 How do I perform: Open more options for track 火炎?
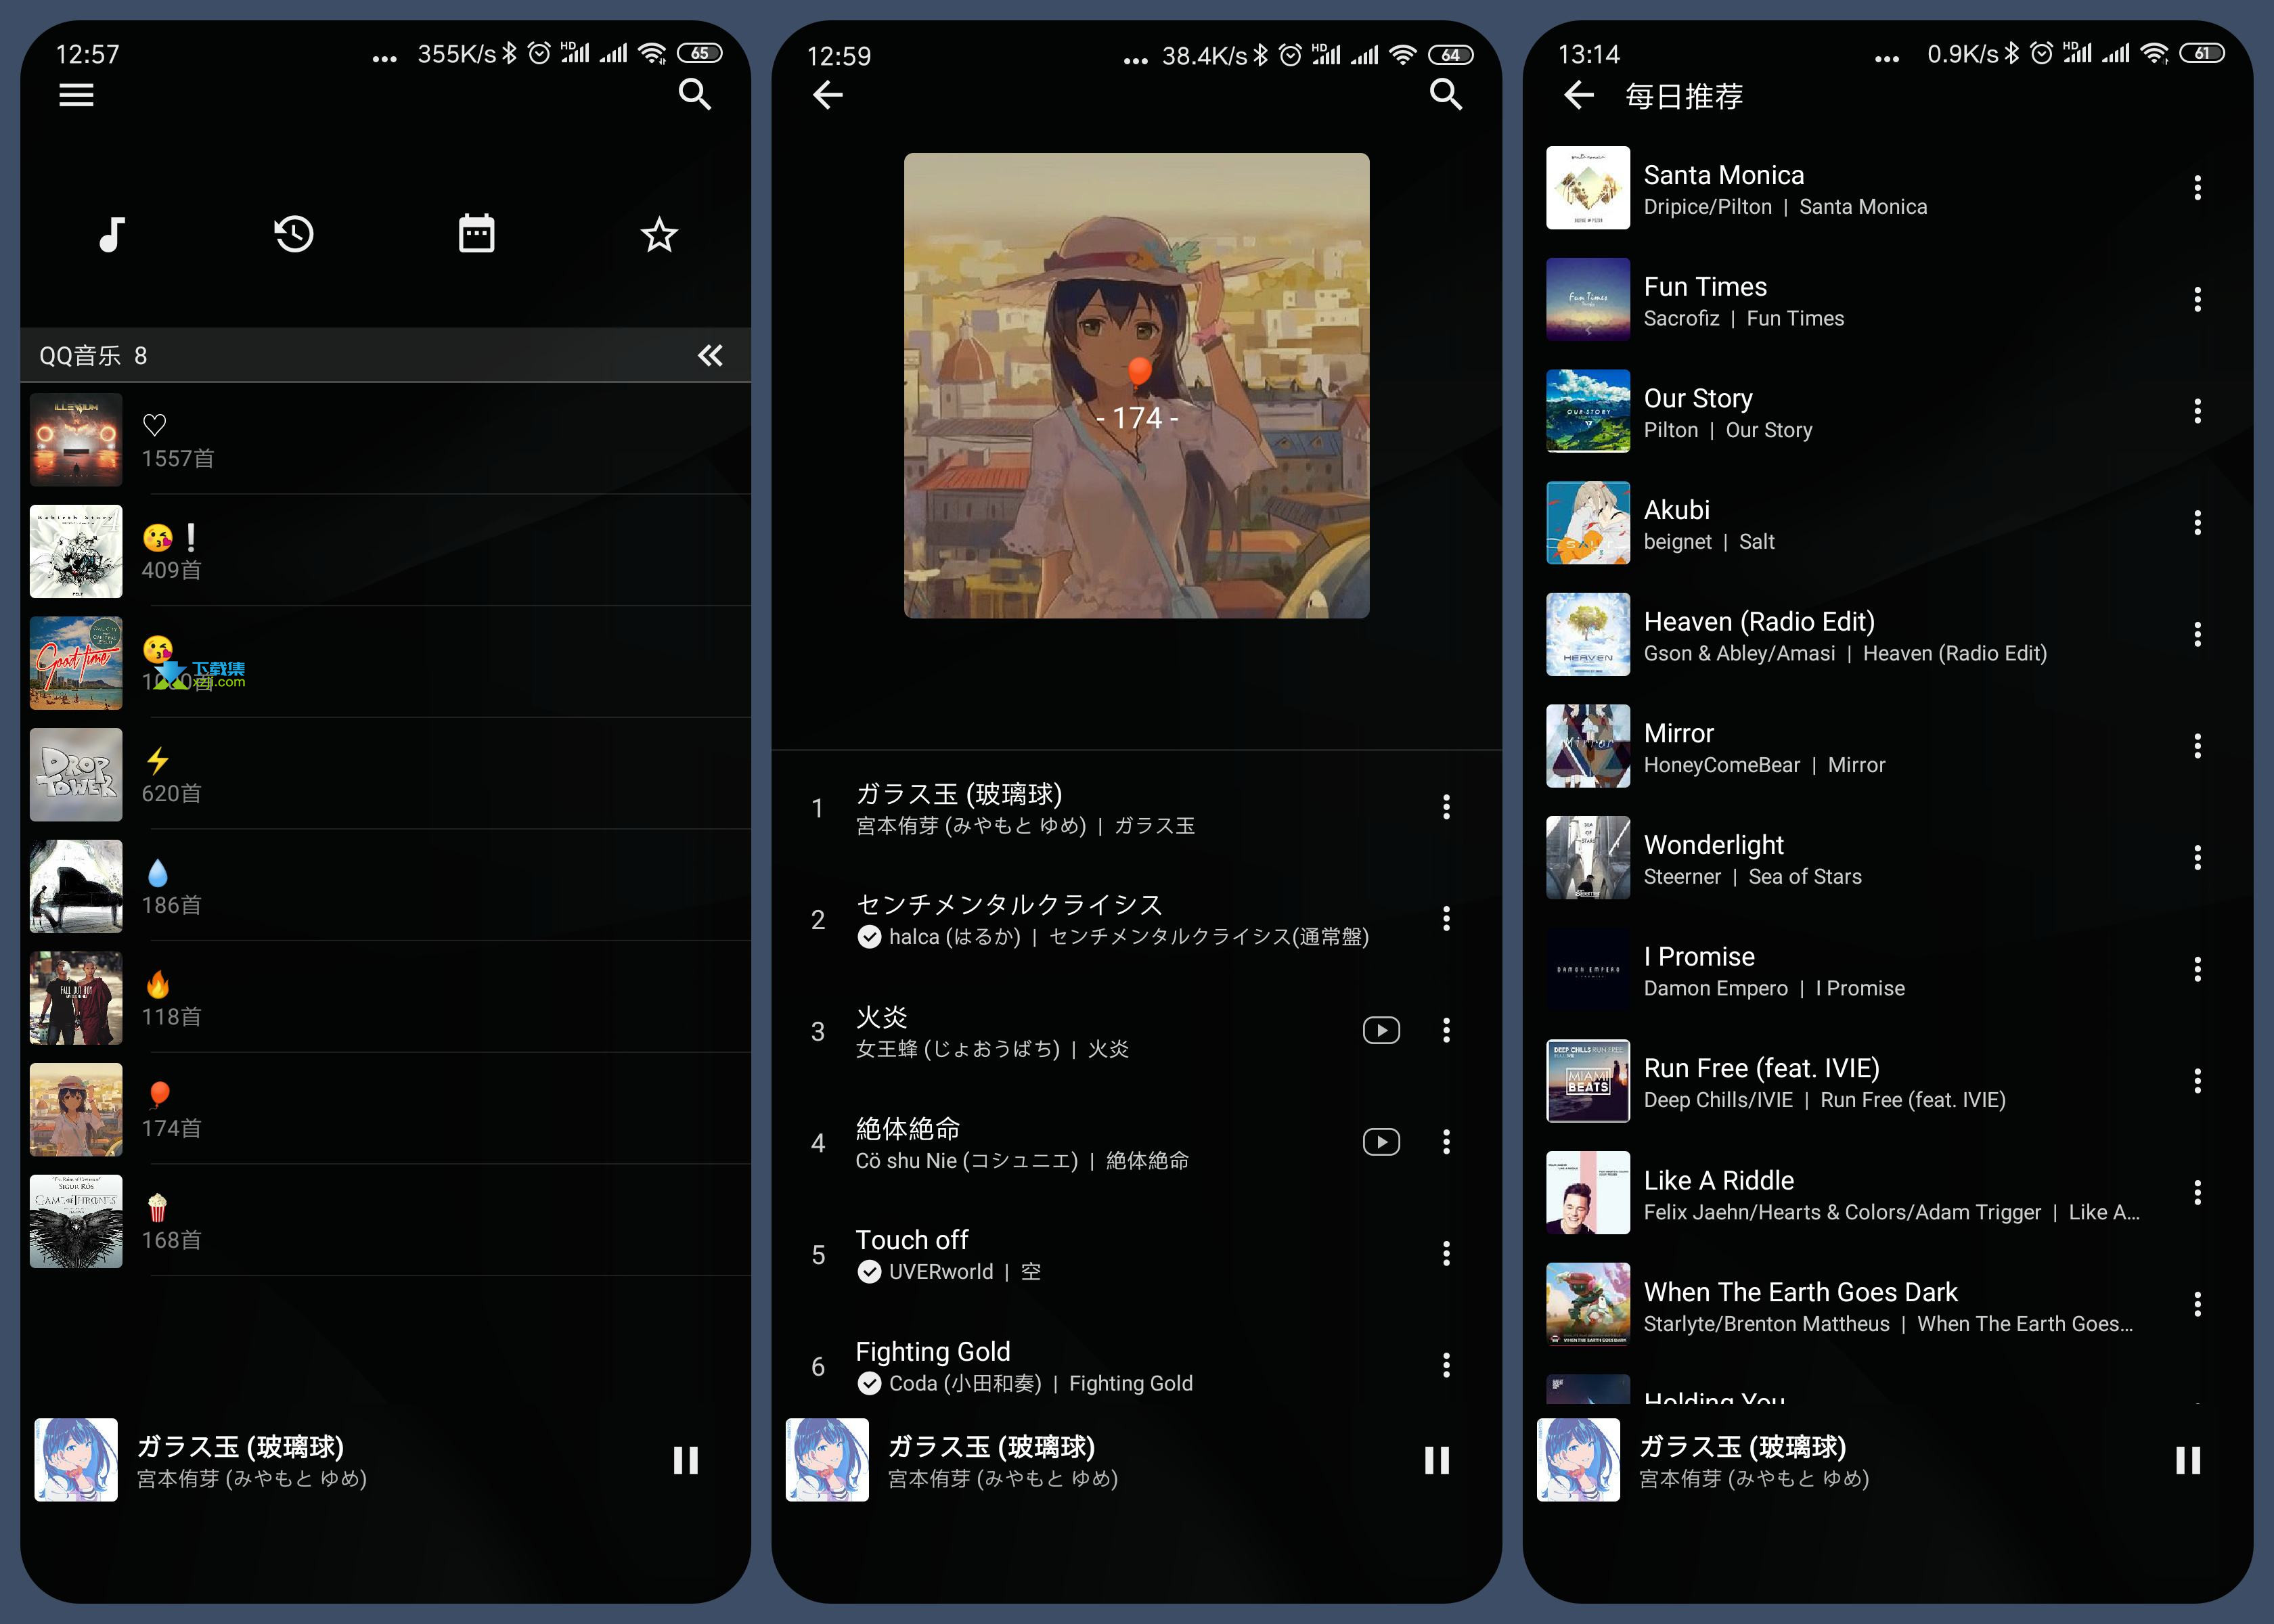pyautogui.click(x=1446, y=1031)
